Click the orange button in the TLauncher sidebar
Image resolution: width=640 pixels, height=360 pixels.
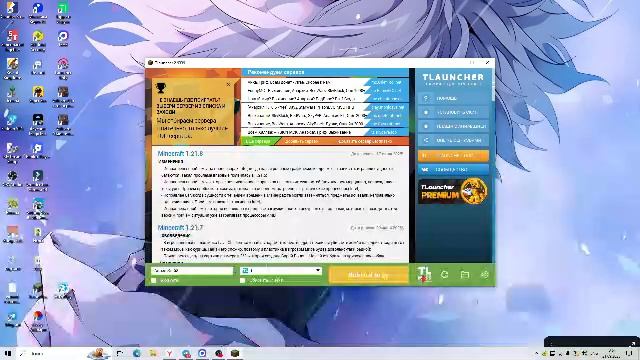tap(453, 155)
